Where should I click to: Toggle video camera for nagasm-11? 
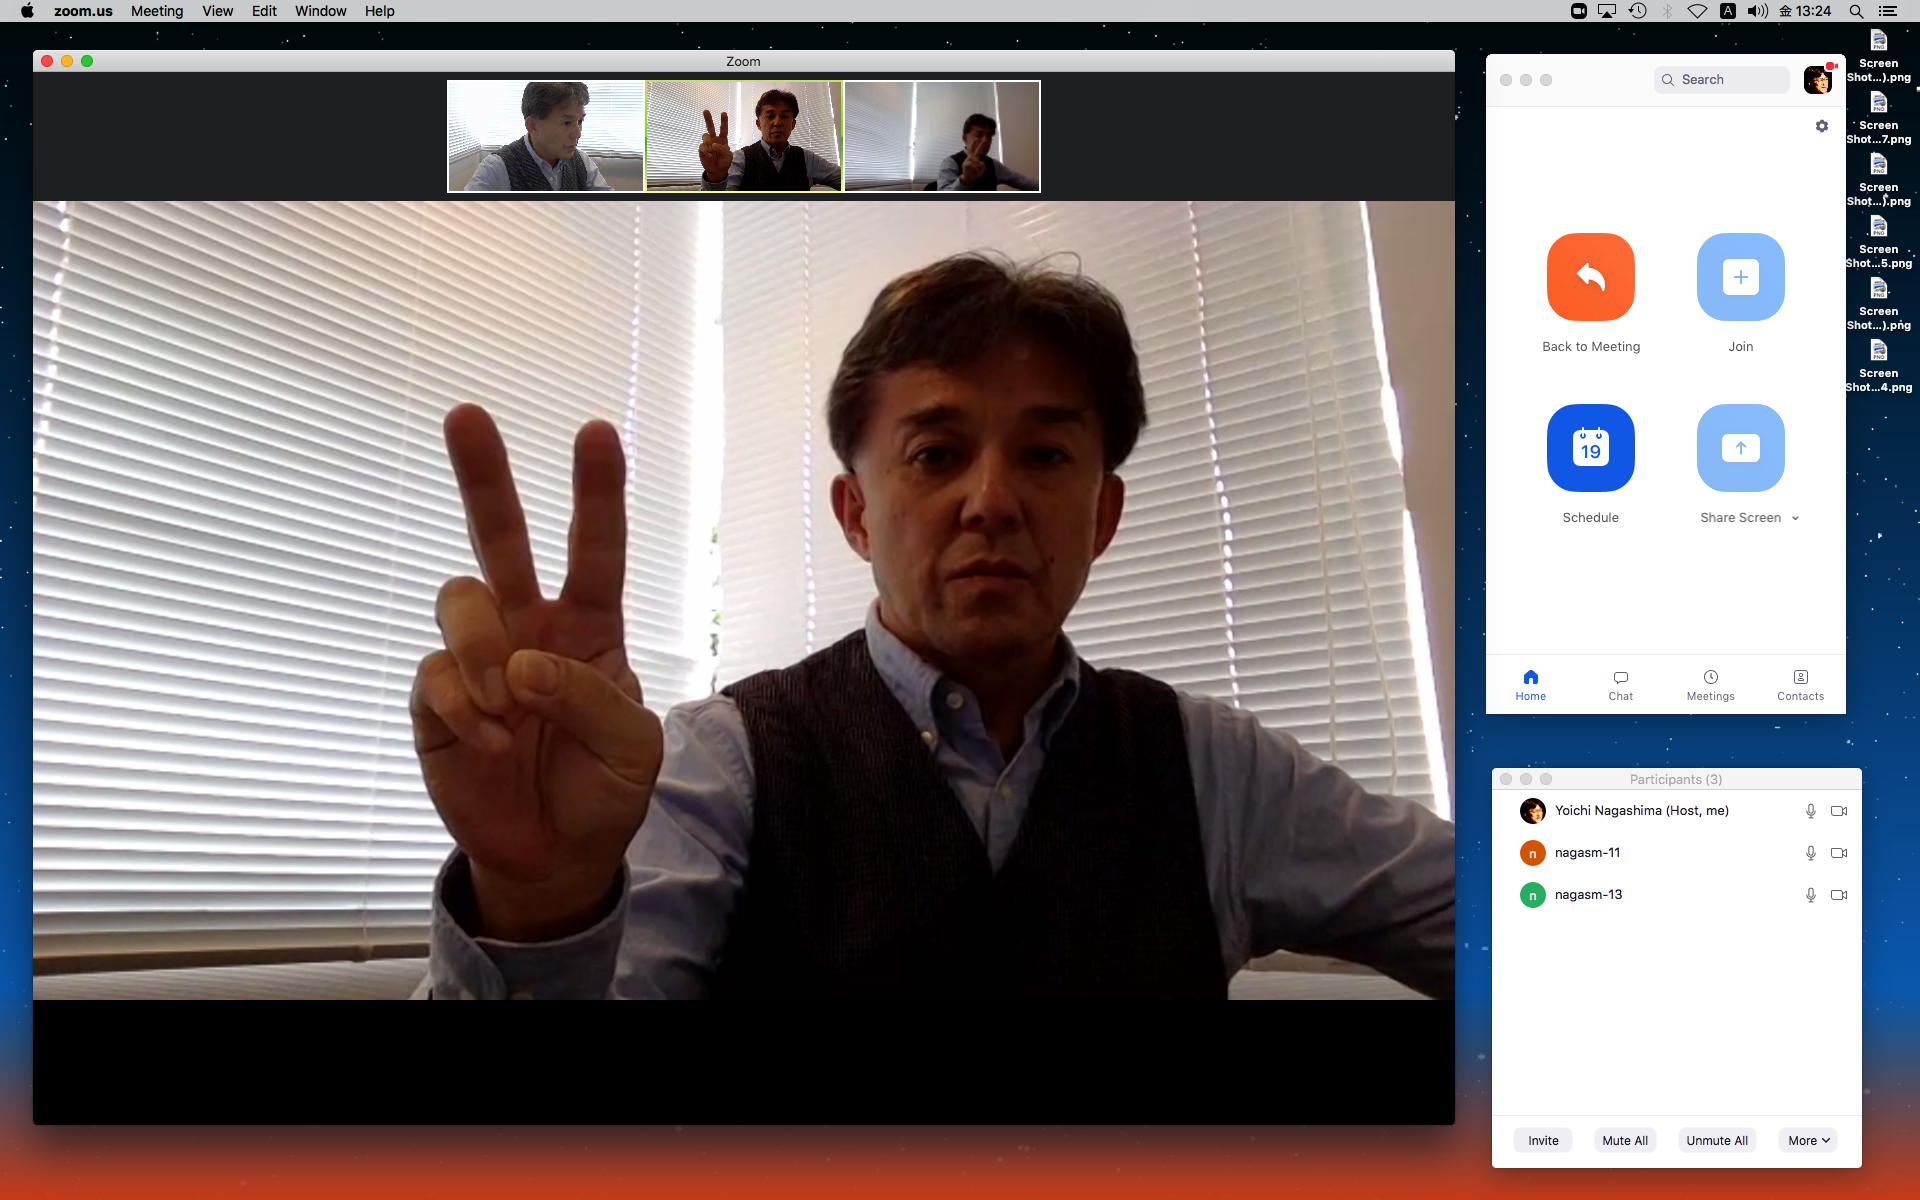click(x=1838, y=853)
